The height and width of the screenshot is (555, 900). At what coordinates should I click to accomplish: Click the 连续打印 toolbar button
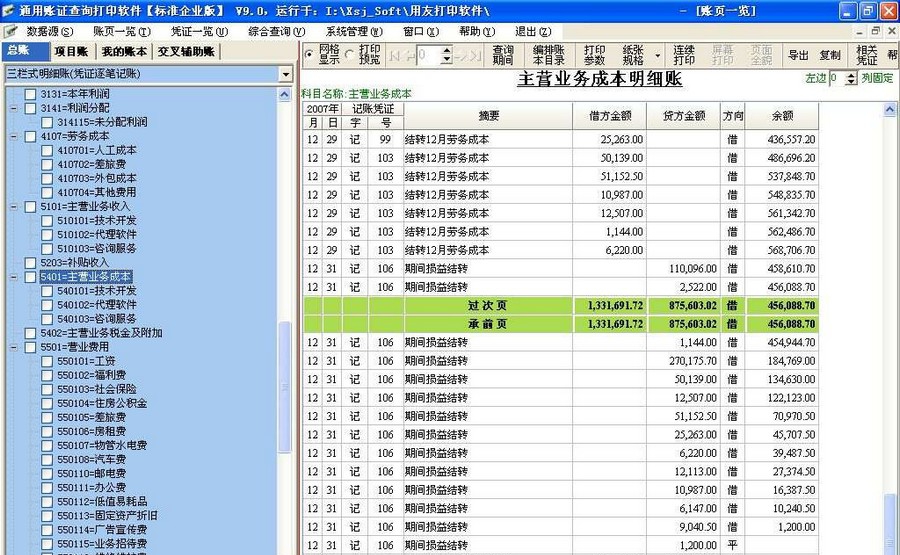pos(684,55)
